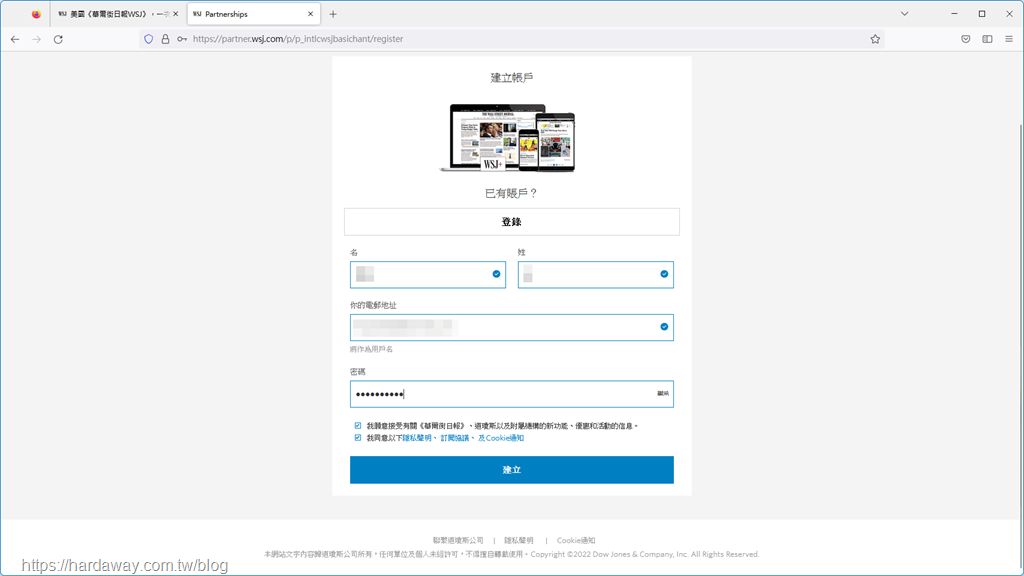Toggle the privacy agreement checkbox
The width and height of the screenshot is (1024, 576).
pos(358,438)
